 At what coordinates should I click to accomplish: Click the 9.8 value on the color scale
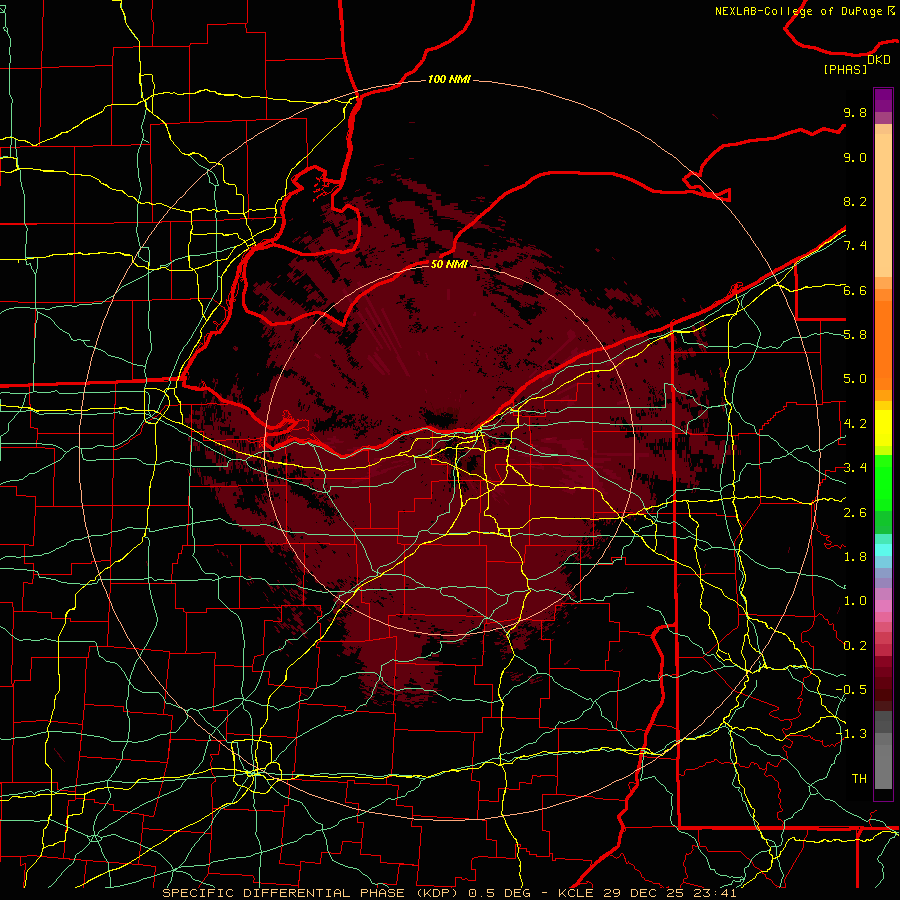pos(855,112)
